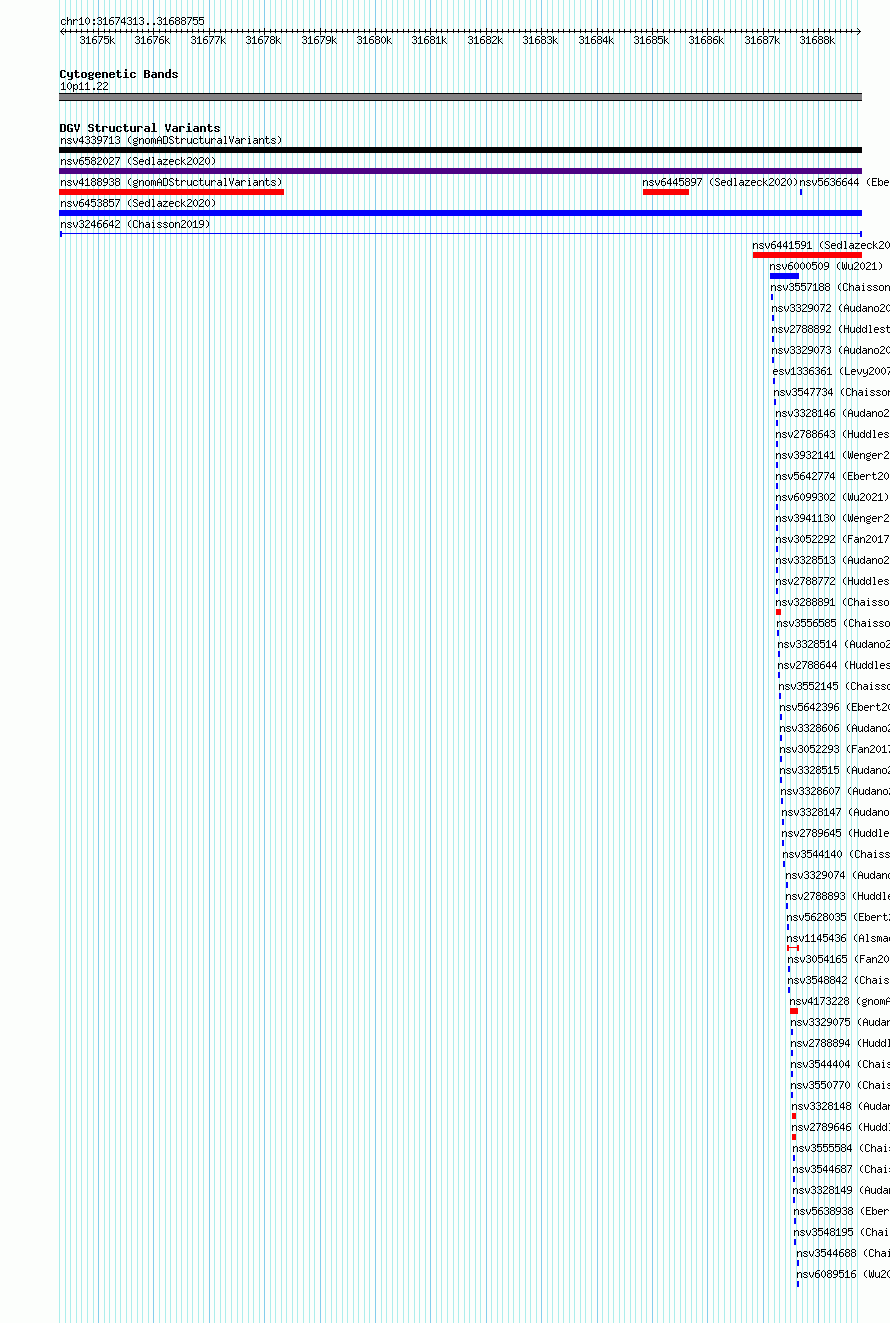Open nsv3246642 Chaisson2019 variant label
890x1323 pixels.
[x=135, y=224]
